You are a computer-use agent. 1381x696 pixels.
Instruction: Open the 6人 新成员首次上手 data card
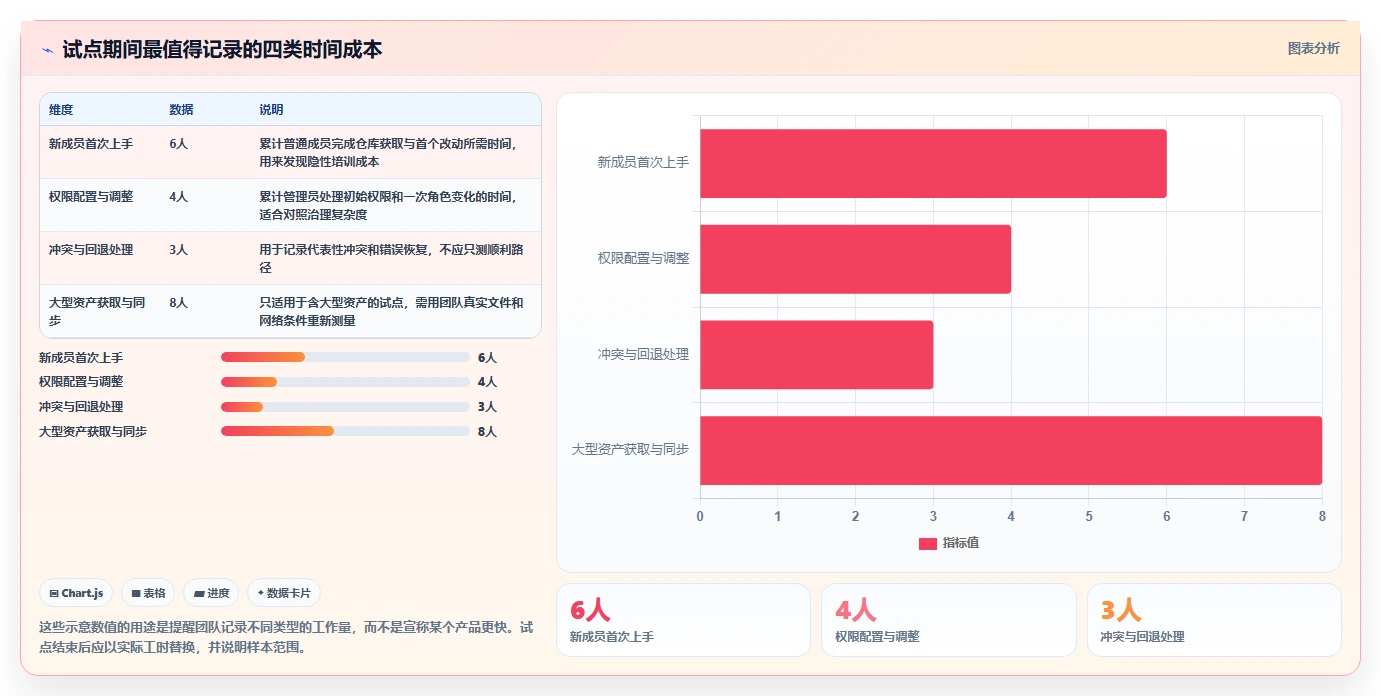[683, 620]
